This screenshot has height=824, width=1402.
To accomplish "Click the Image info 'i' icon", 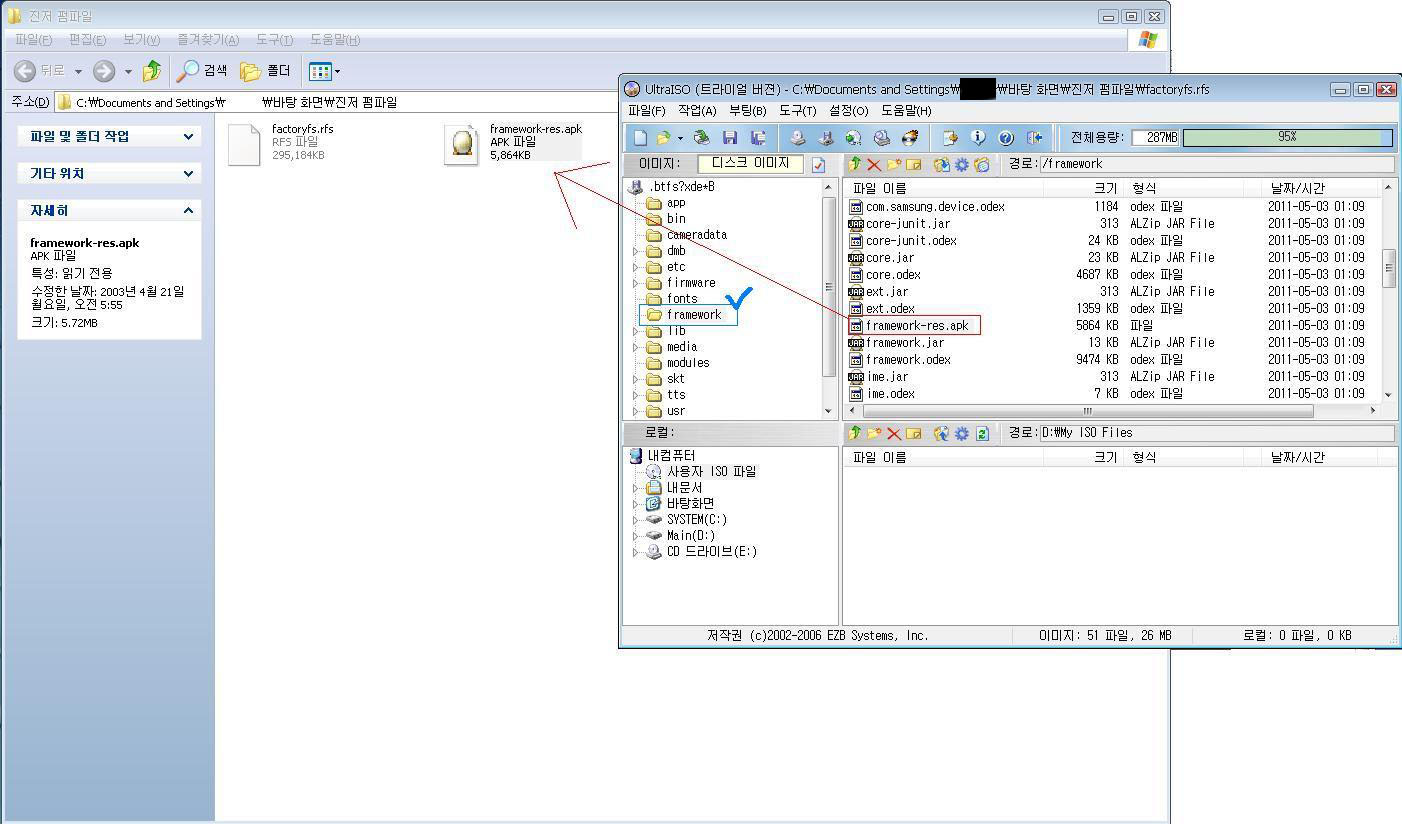I will [978, 138].
